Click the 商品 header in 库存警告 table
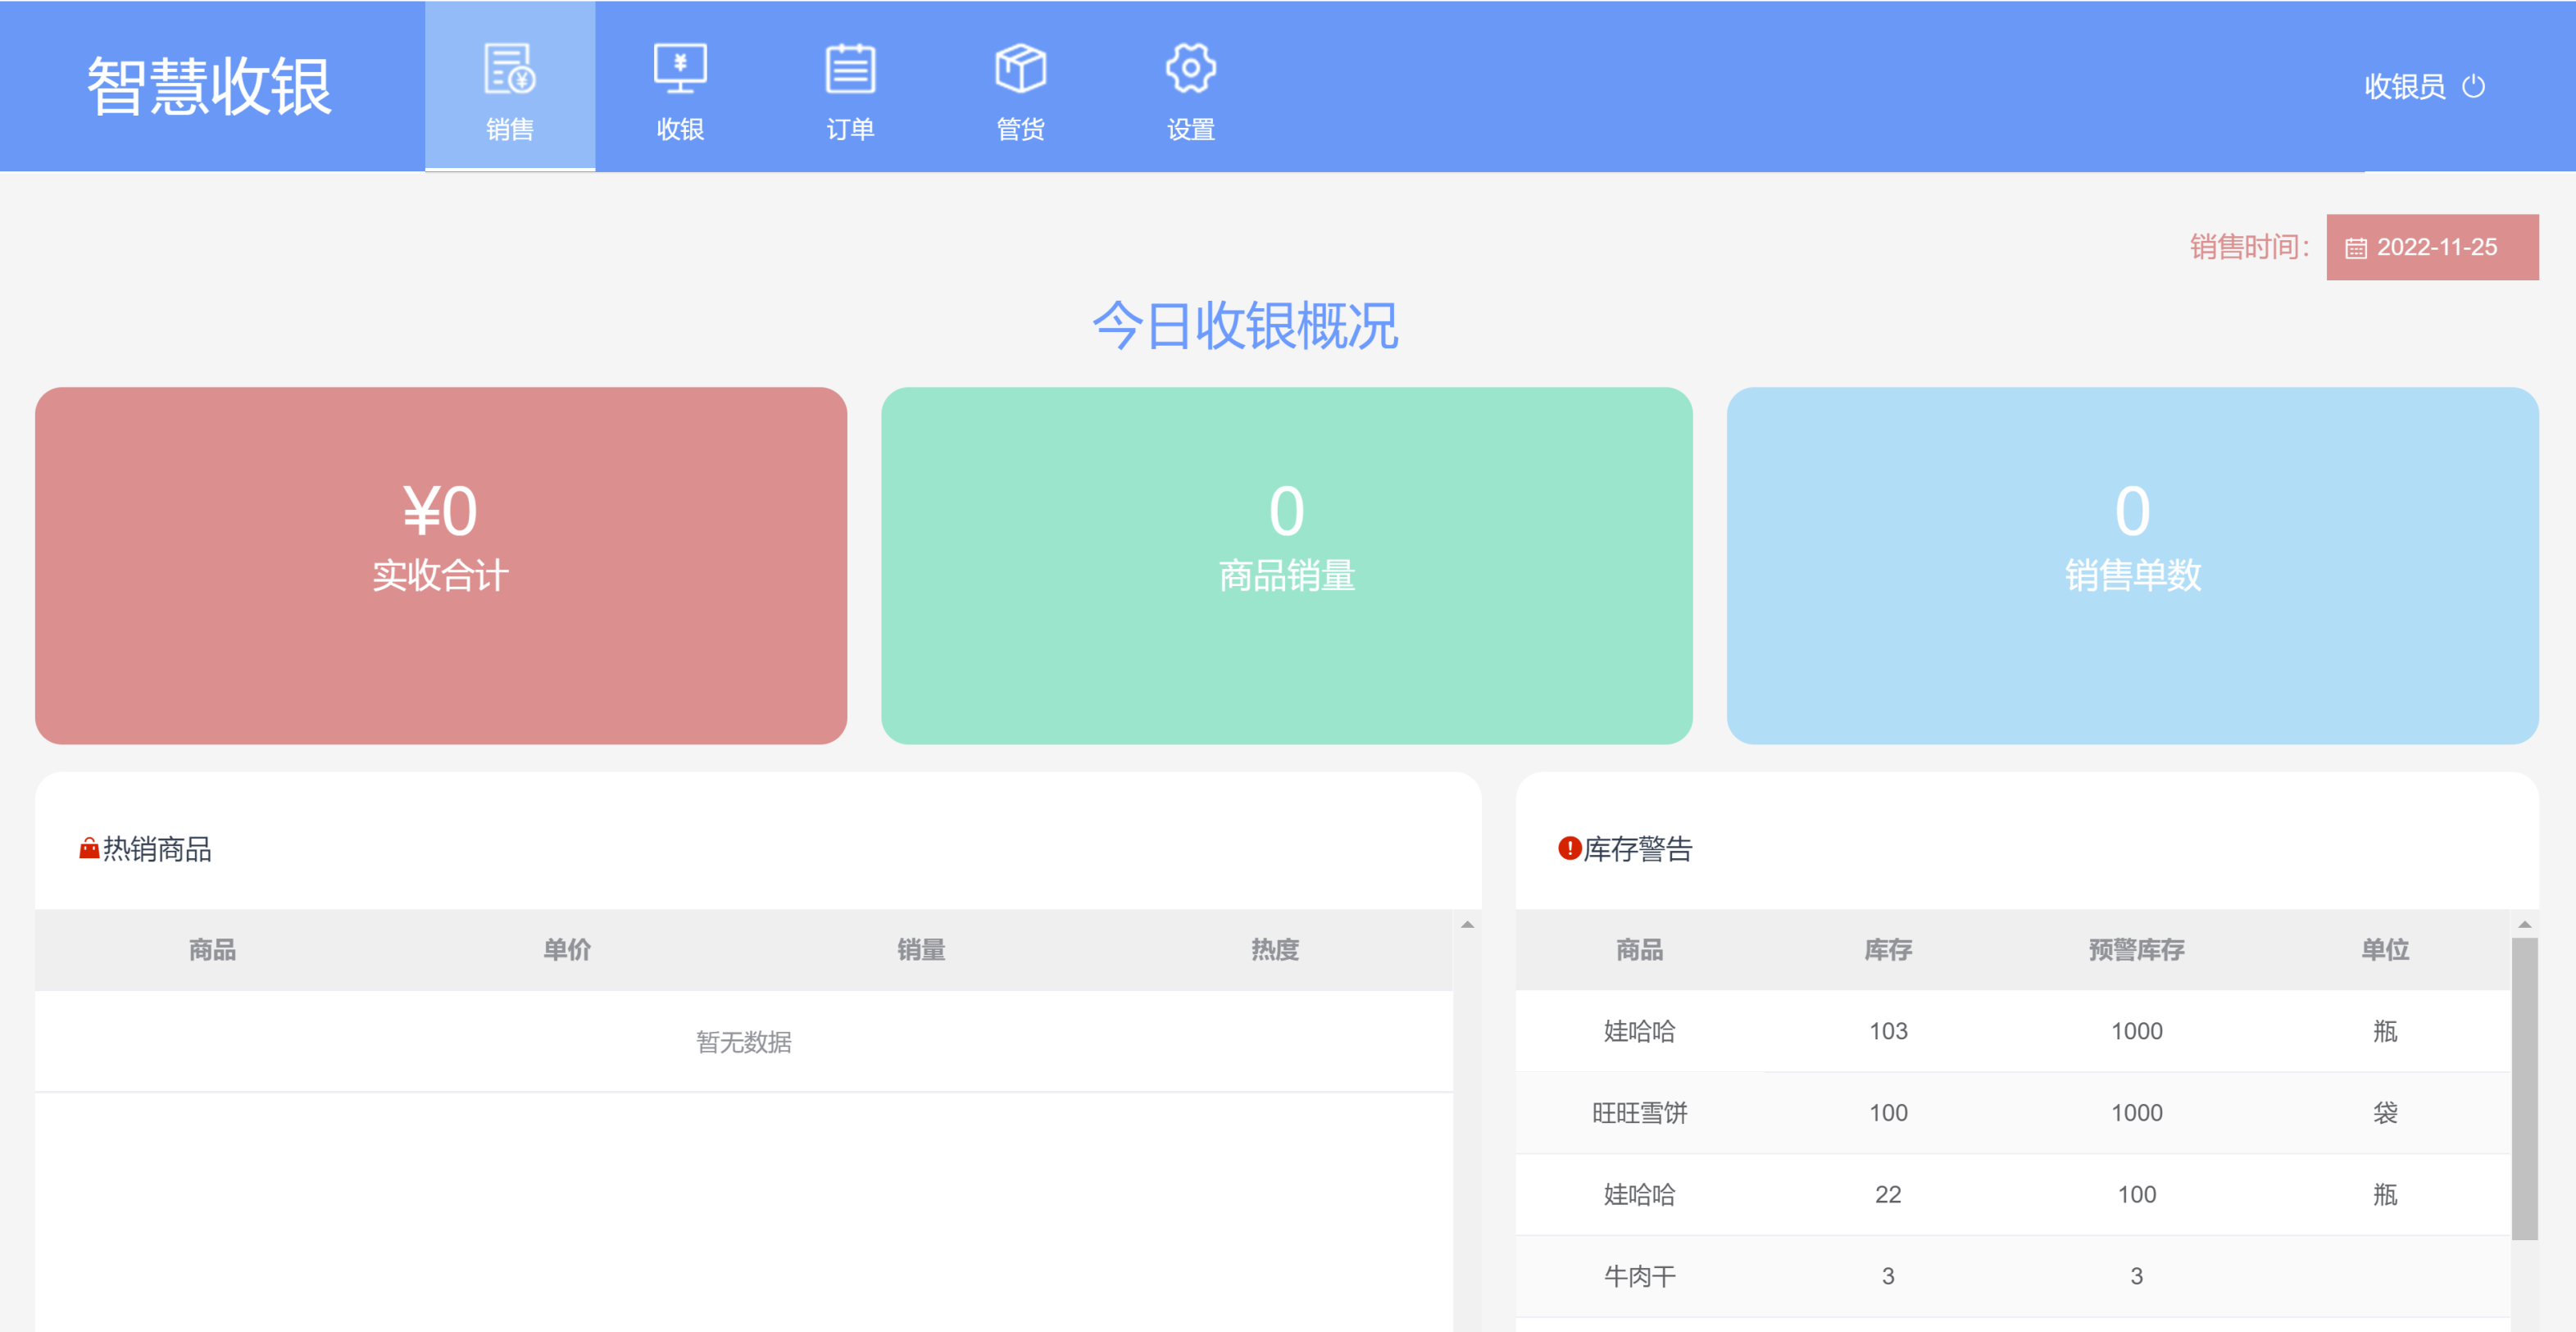Image resolution: width=2576 pixels, height=1332 pixels. 1640,949
